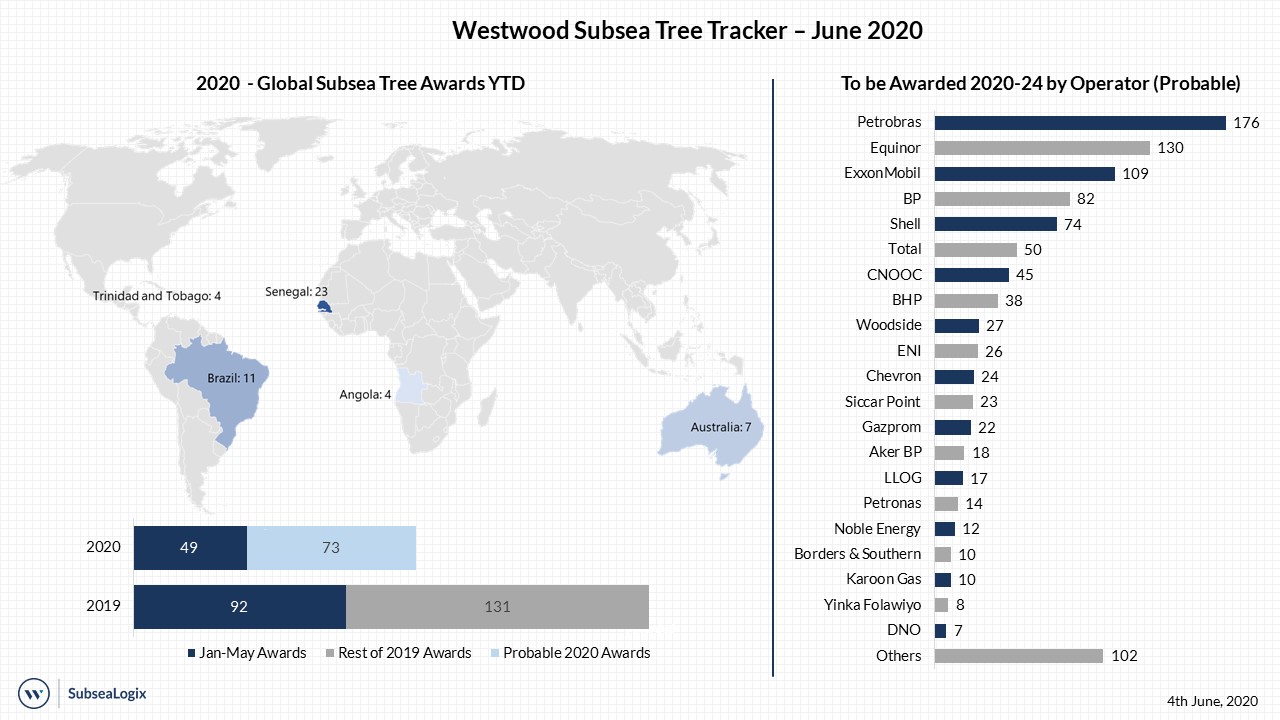Click the 2019 Jan-May segment showing 92
1280x720 pixels.
[240, 606]
